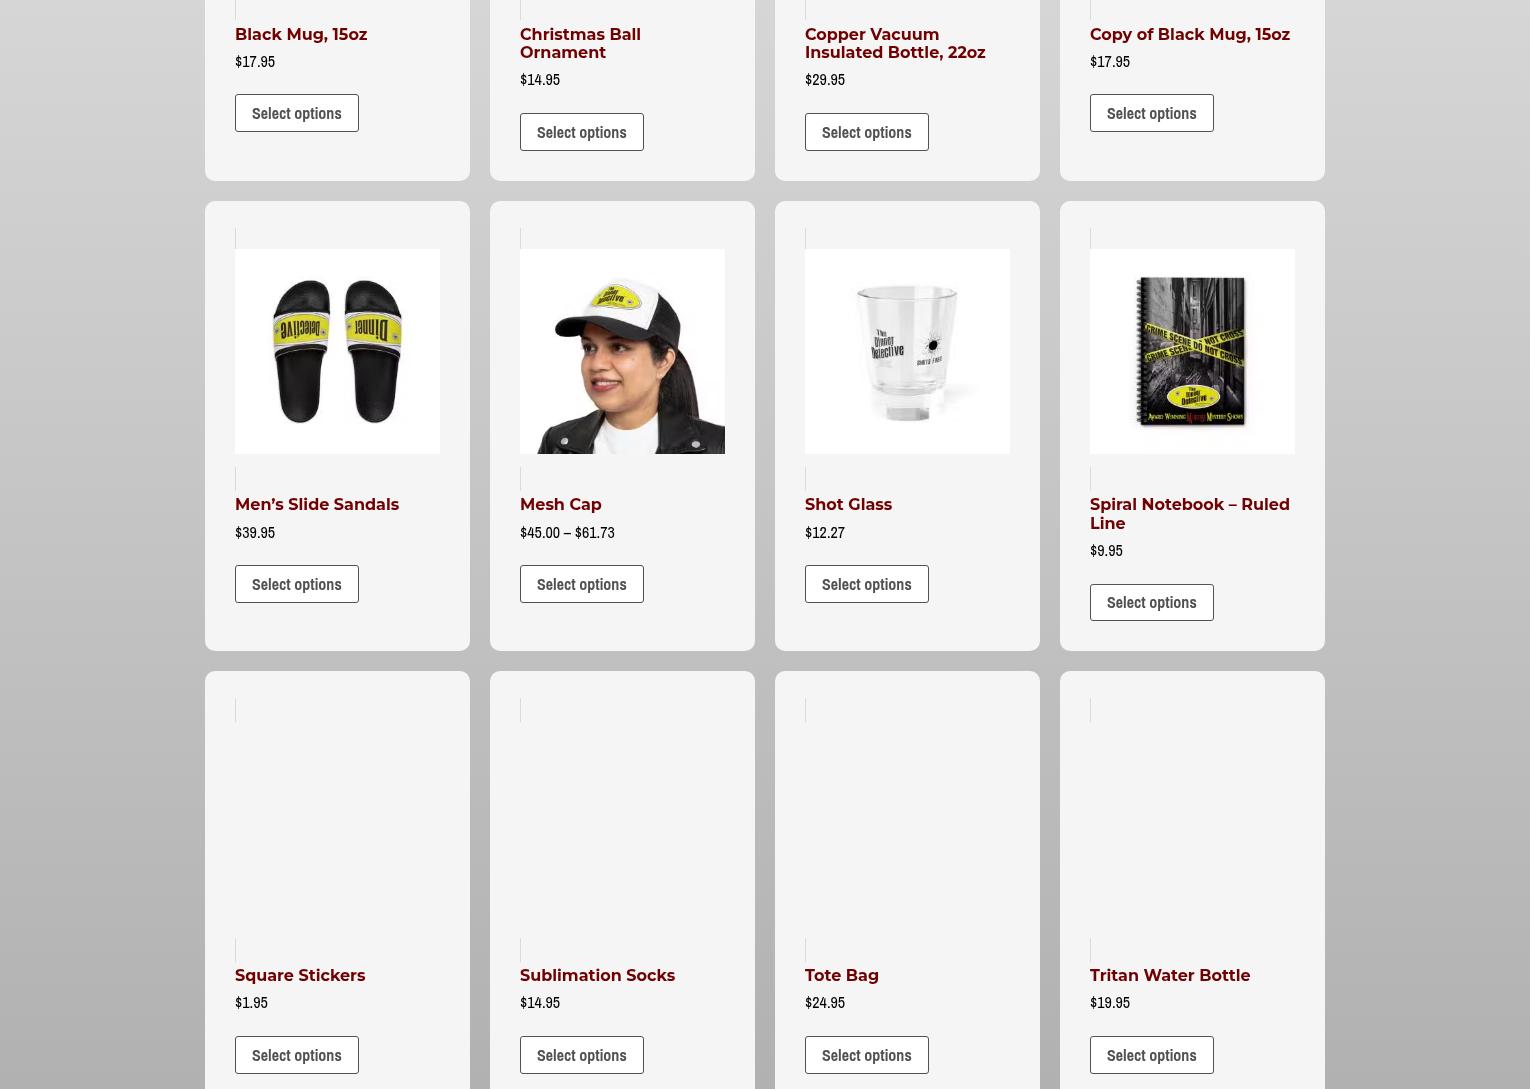Open the Tritan Water Bottle title link
1530x1089 pixels.
1170,975
